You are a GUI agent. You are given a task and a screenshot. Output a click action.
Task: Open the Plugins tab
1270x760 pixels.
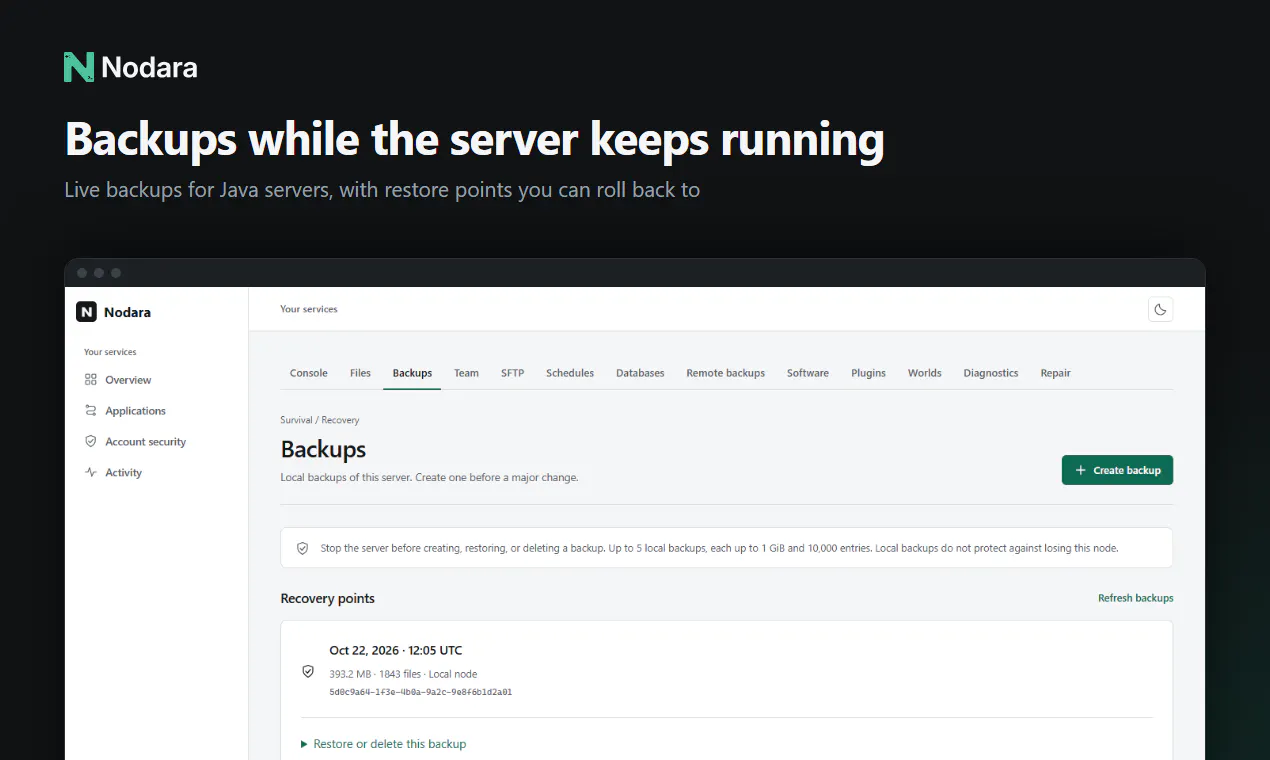point(868,373)
